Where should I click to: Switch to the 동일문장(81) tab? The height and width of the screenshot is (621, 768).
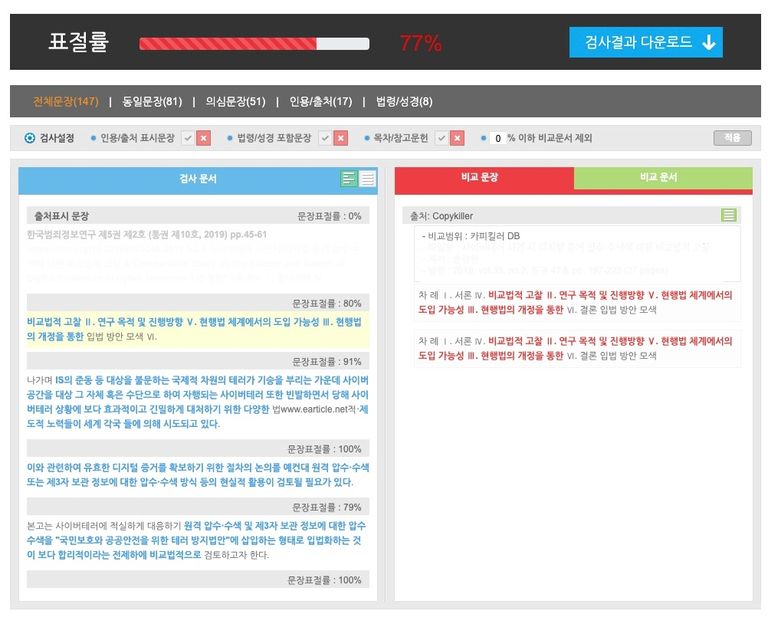[x=152, y=101]
